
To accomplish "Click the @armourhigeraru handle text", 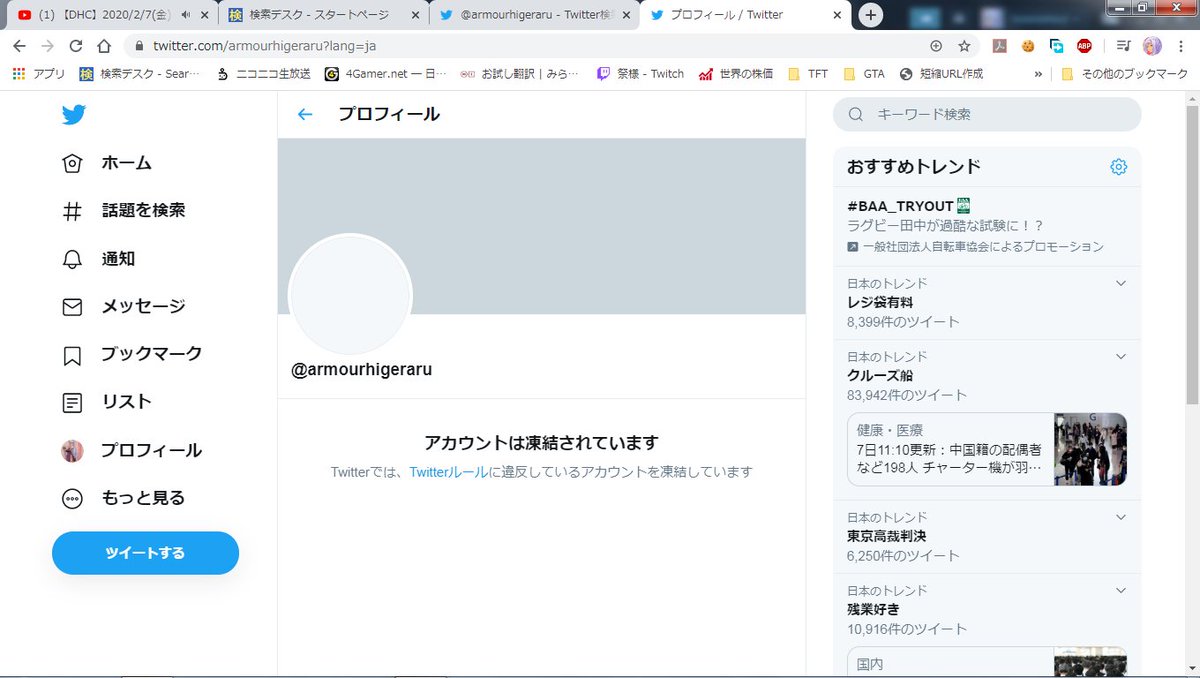I will [x=361, y=369].
